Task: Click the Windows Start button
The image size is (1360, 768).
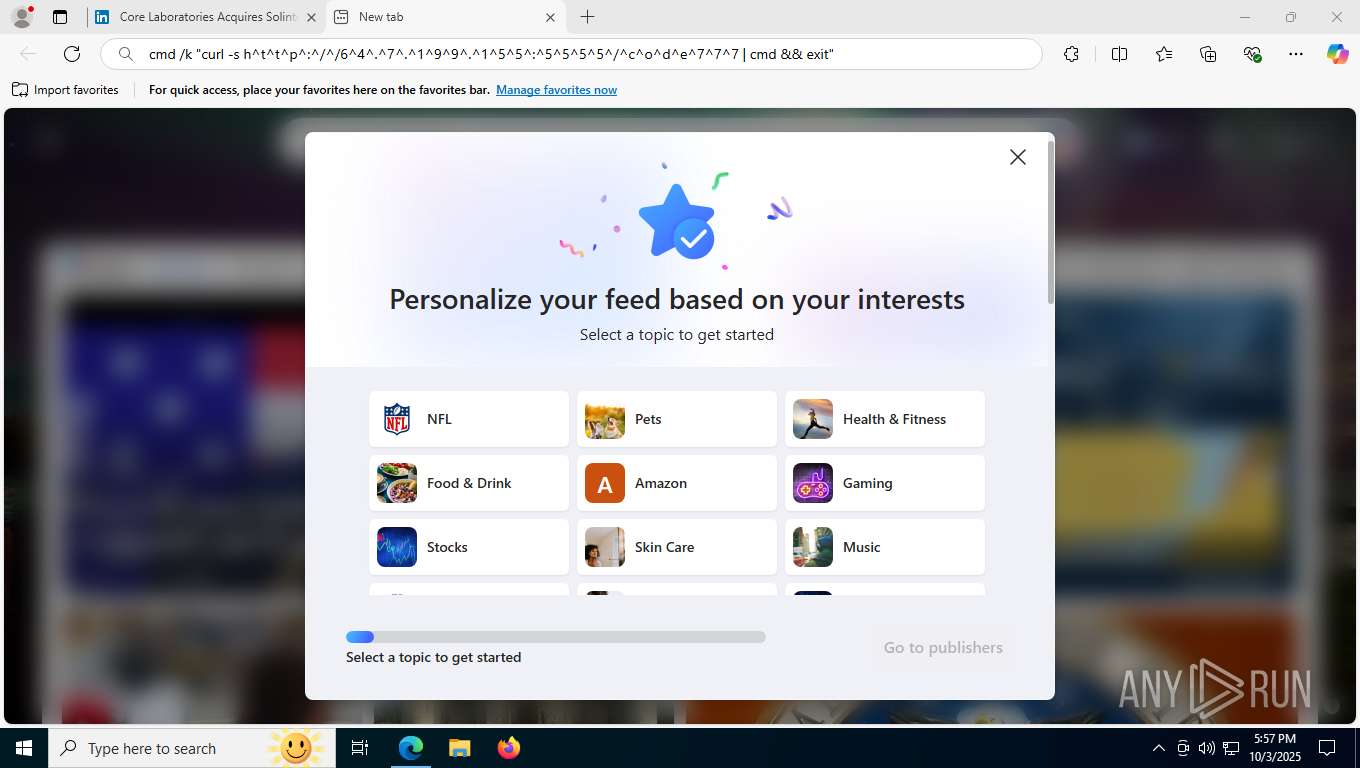Action: (24, 748)
